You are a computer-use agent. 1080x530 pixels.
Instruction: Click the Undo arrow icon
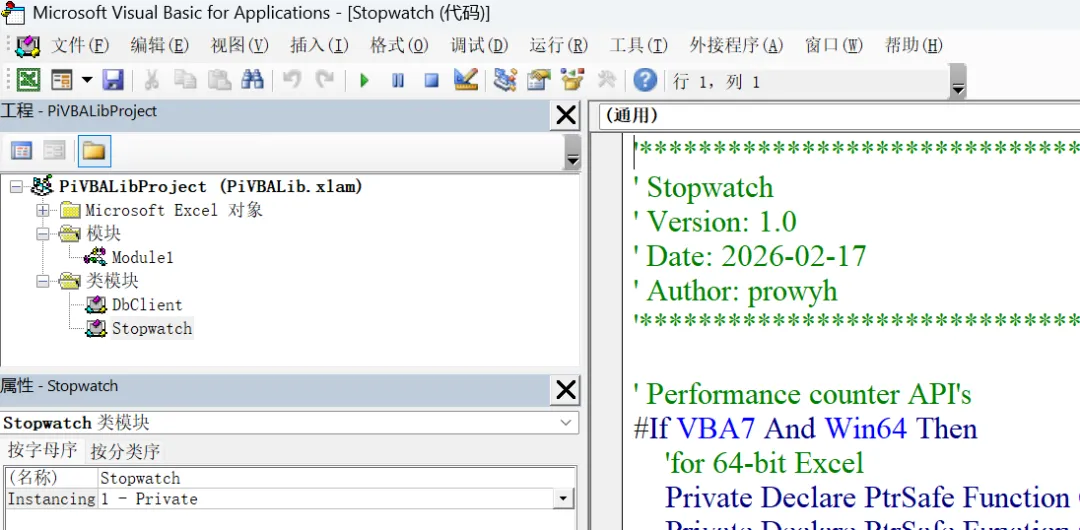point(292,80)
